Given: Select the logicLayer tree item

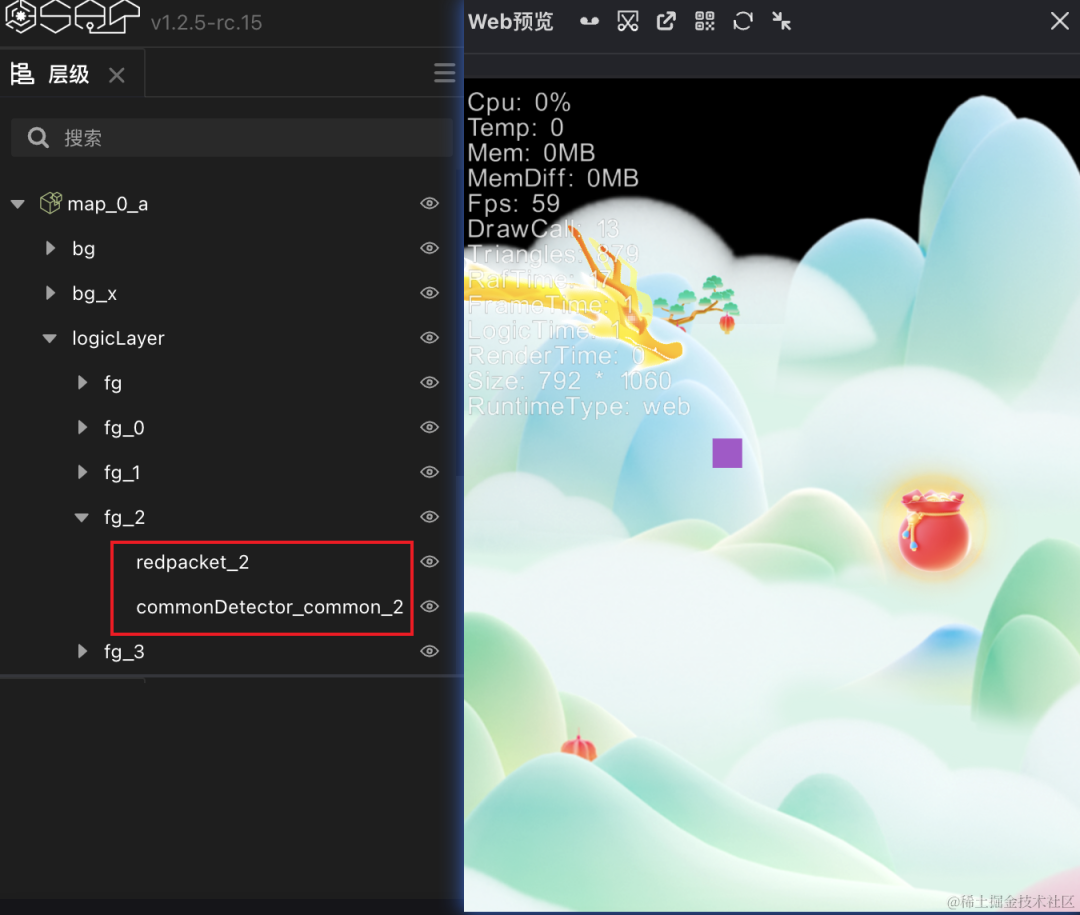Looking at the screenshot, I should [x=118, y=338].
